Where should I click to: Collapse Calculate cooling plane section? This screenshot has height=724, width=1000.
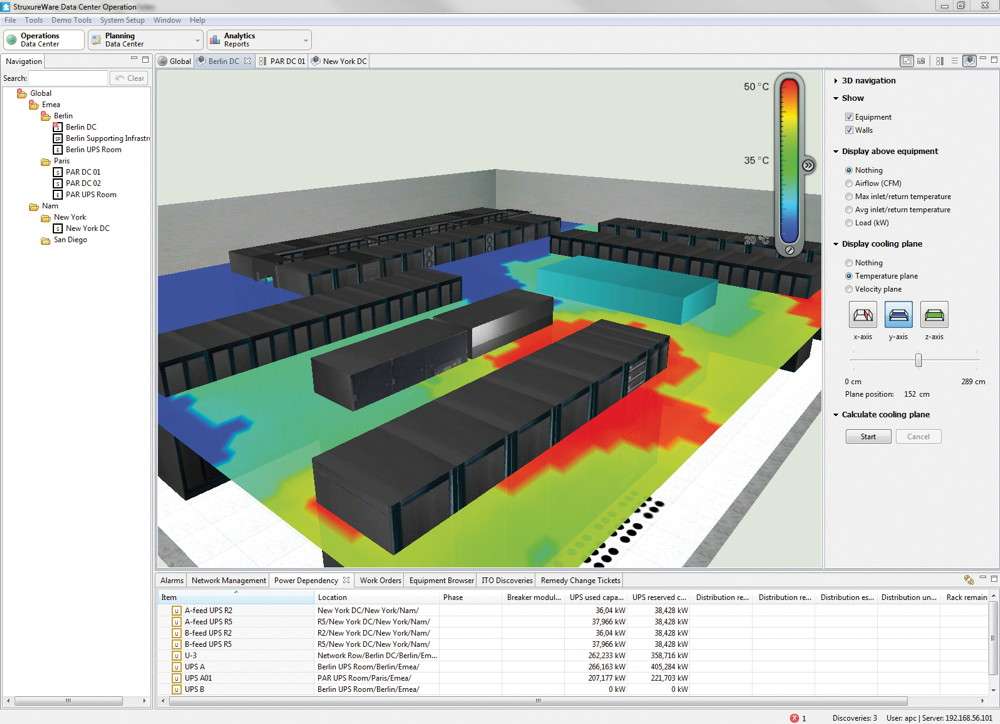[835, 415]
